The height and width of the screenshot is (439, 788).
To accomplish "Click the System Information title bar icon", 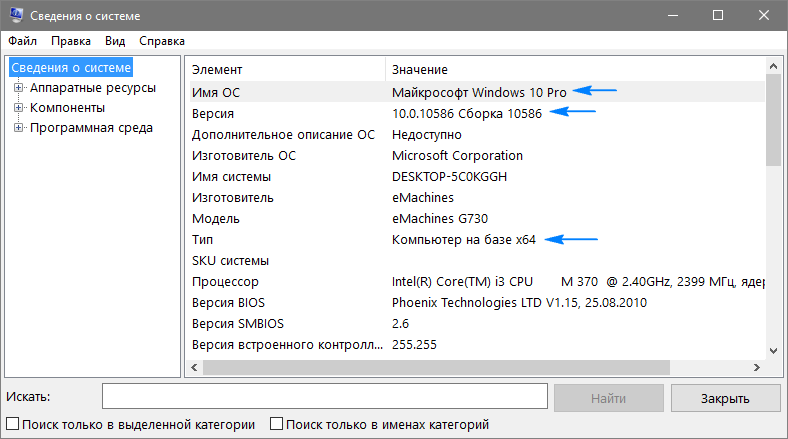I will [13, 15].
